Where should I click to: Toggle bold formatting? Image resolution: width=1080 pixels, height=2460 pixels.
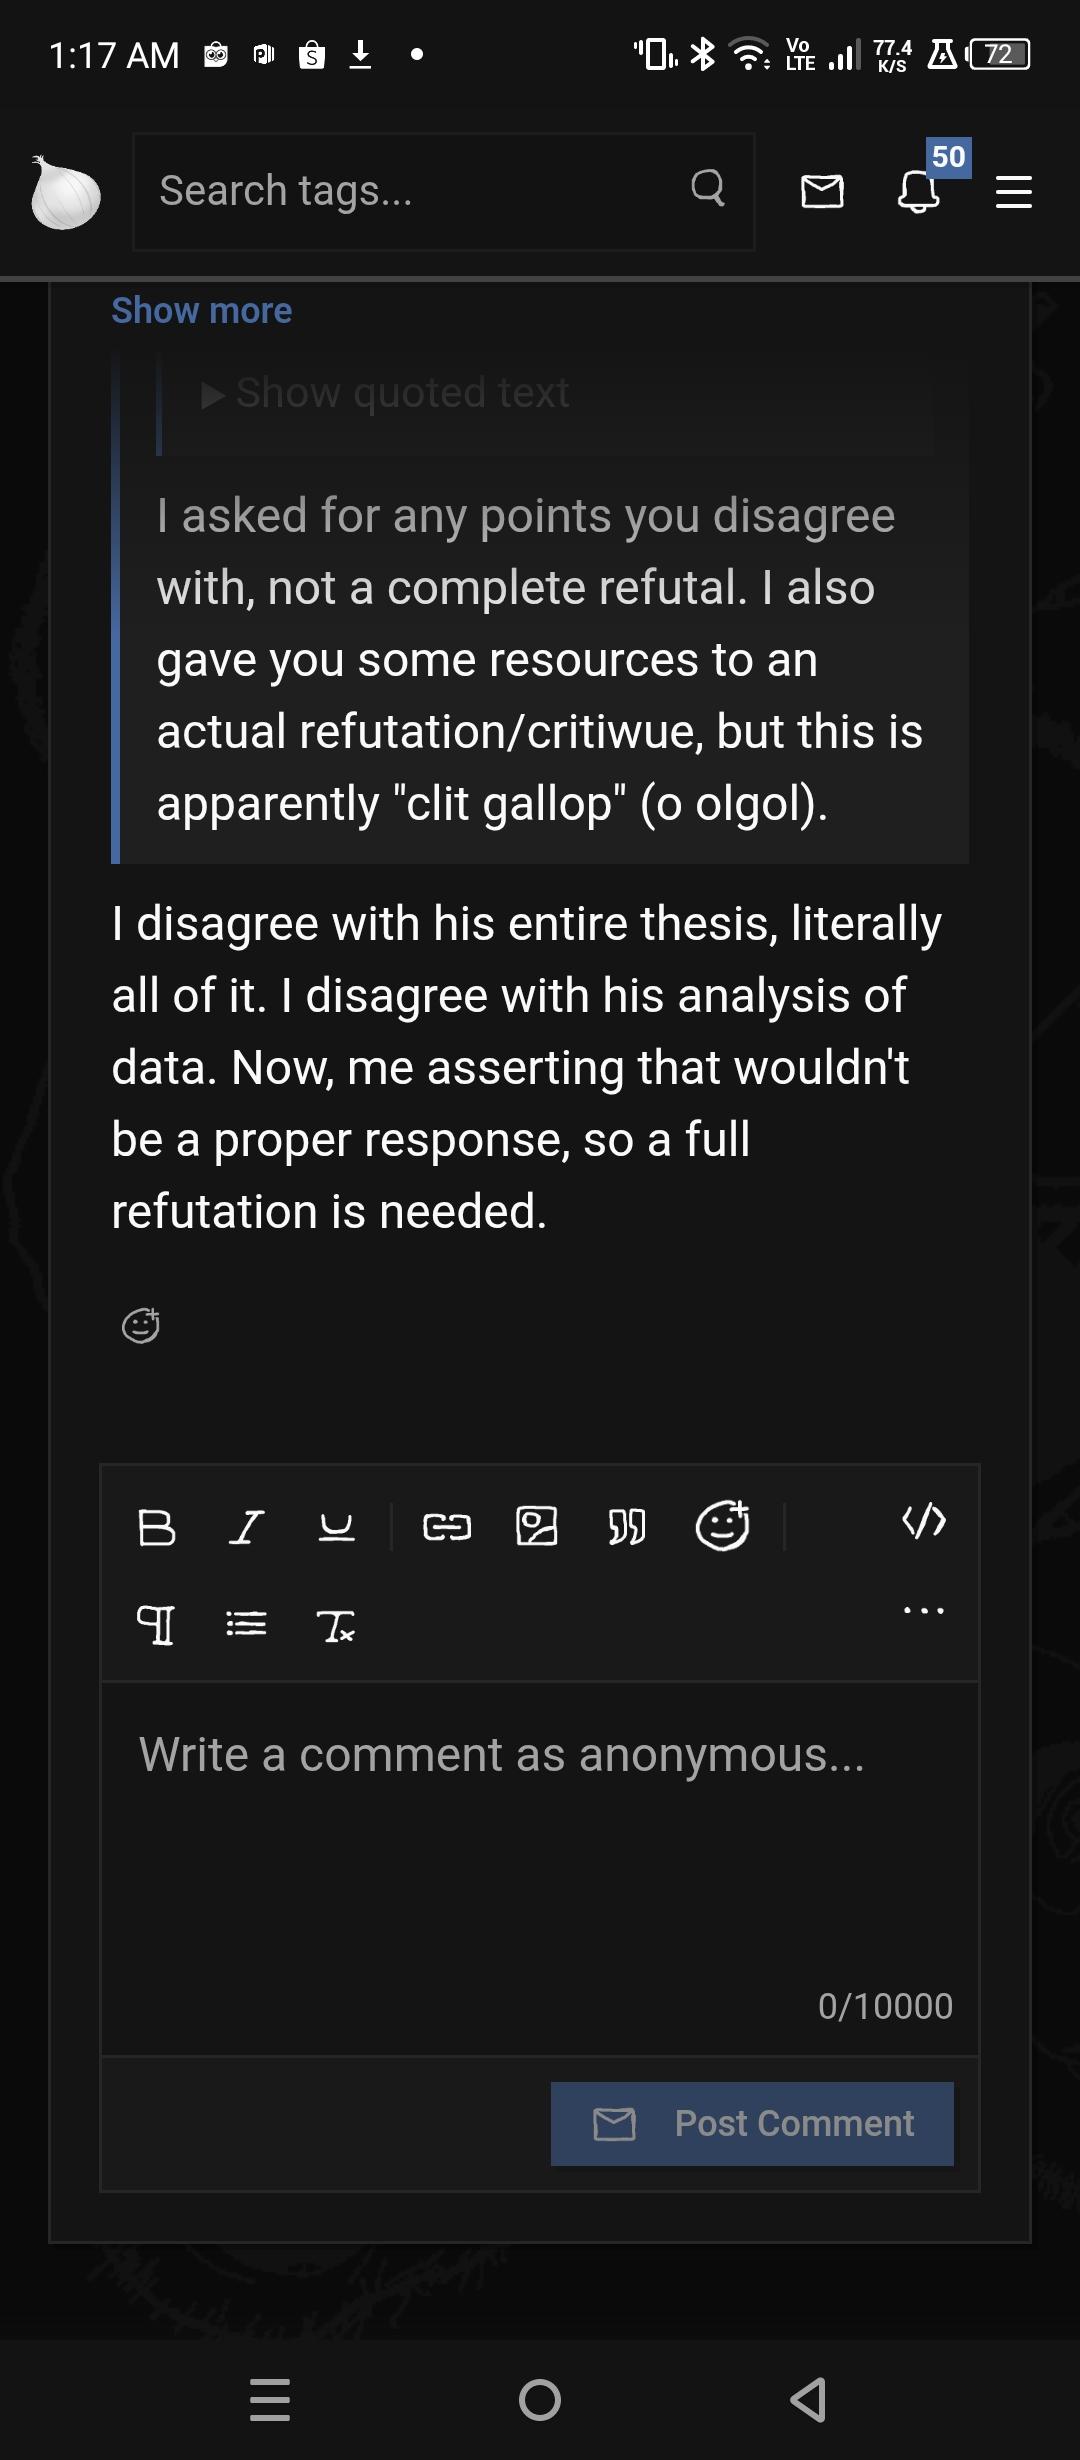coord(156,1527)
